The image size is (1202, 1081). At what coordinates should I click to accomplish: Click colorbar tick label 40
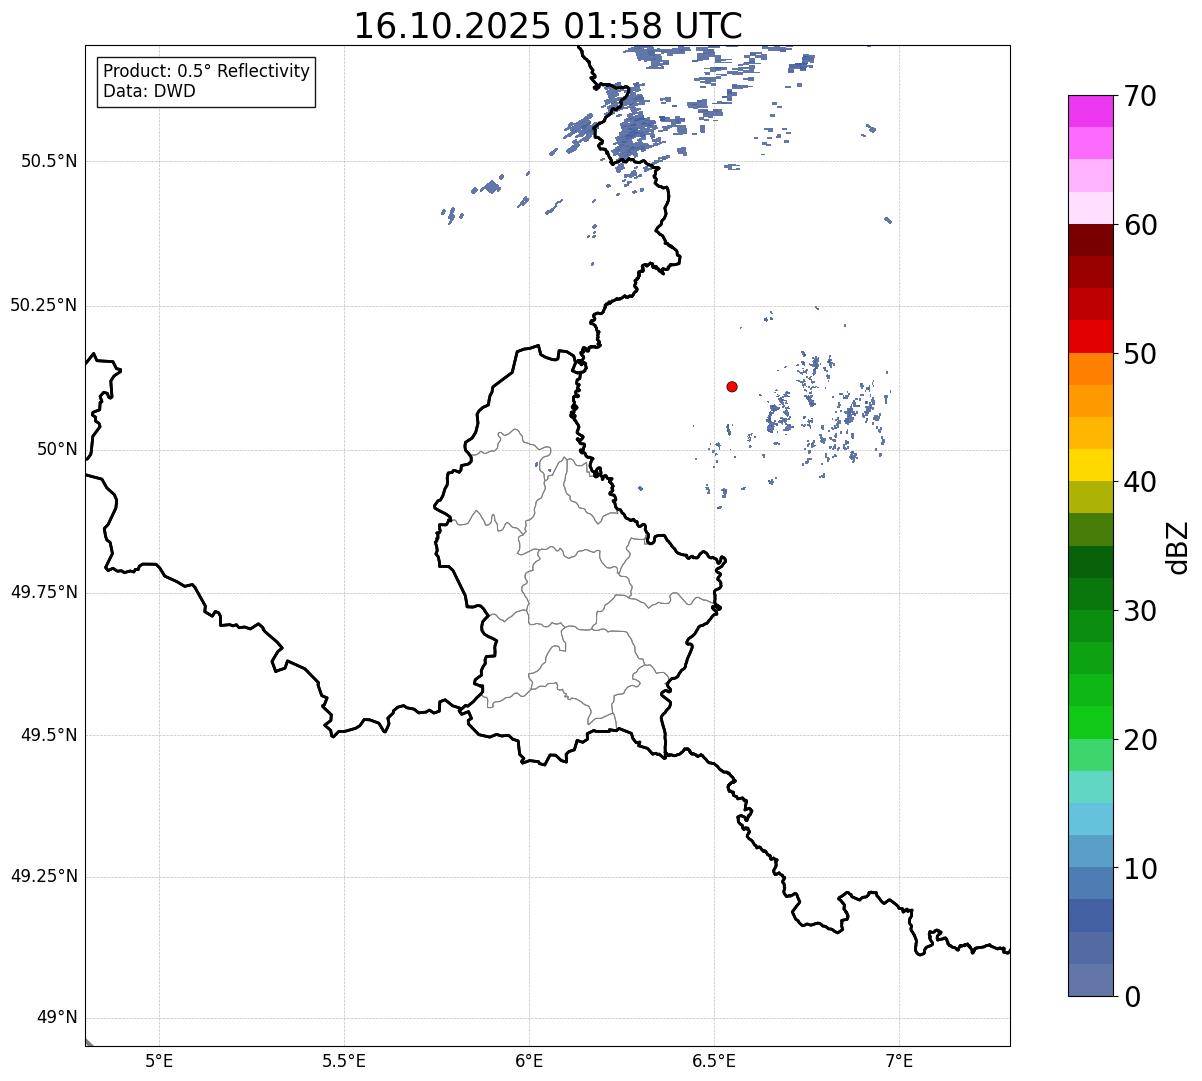(x=1139, y=482)
